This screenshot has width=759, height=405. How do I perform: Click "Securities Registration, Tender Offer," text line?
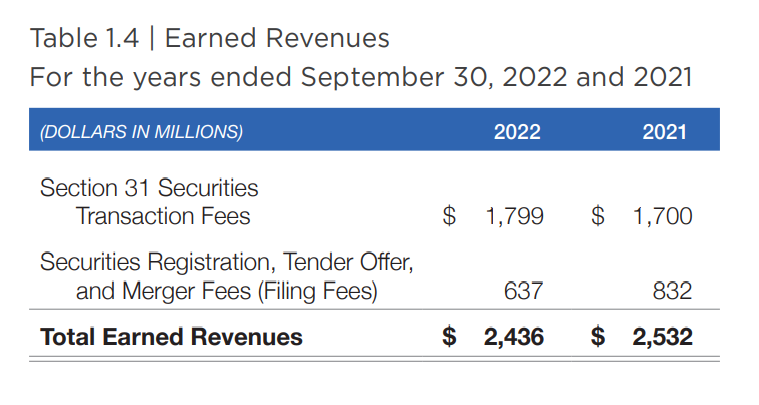(x=227, y=263)
